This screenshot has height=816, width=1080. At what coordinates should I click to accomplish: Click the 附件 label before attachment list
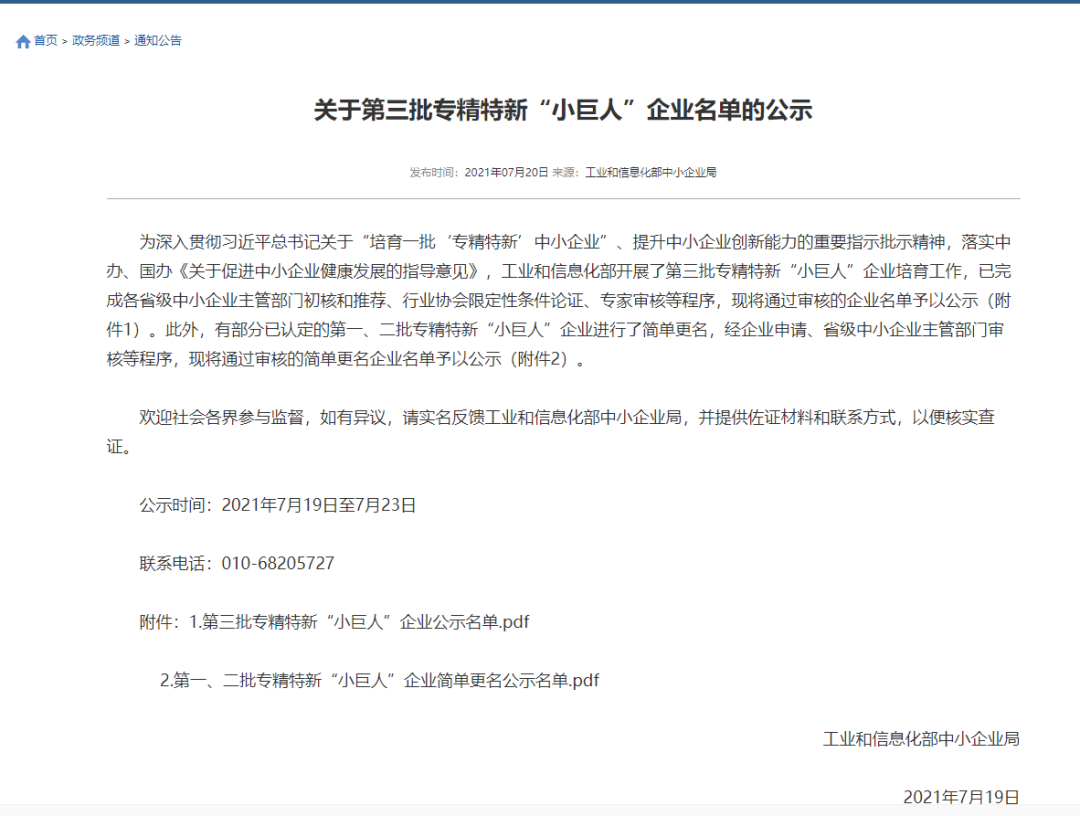159,622
